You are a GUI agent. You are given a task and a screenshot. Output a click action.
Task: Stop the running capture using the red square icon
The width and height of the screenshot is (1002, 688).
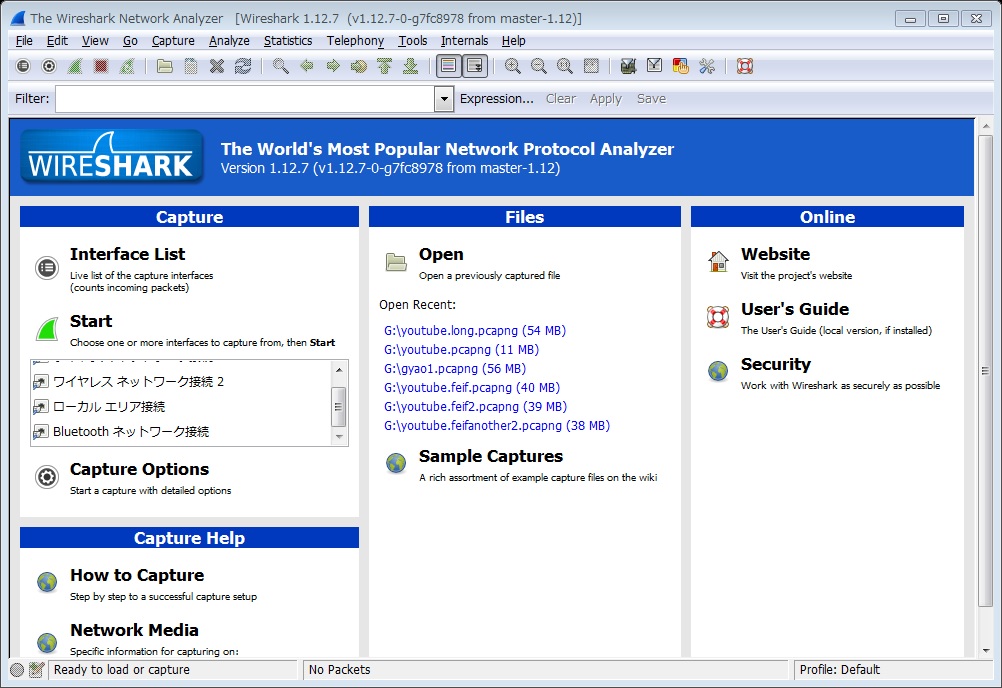point(101,66)
